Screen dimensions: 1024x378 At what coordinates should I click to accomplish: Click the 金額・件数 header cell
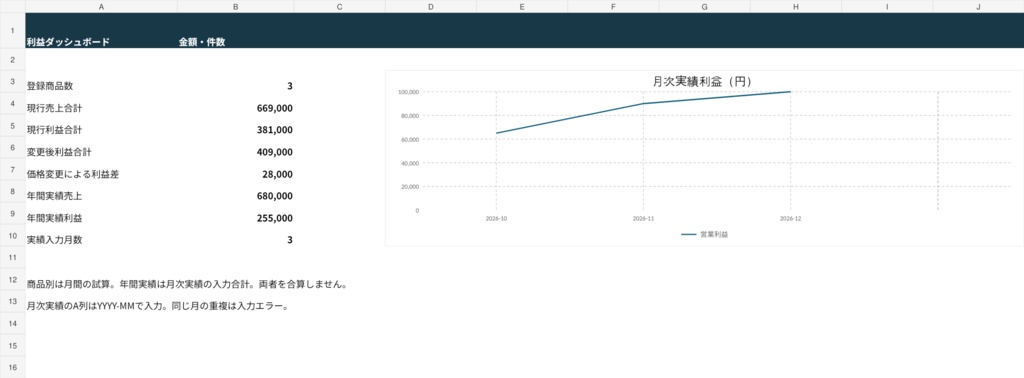tap(235, 31)
